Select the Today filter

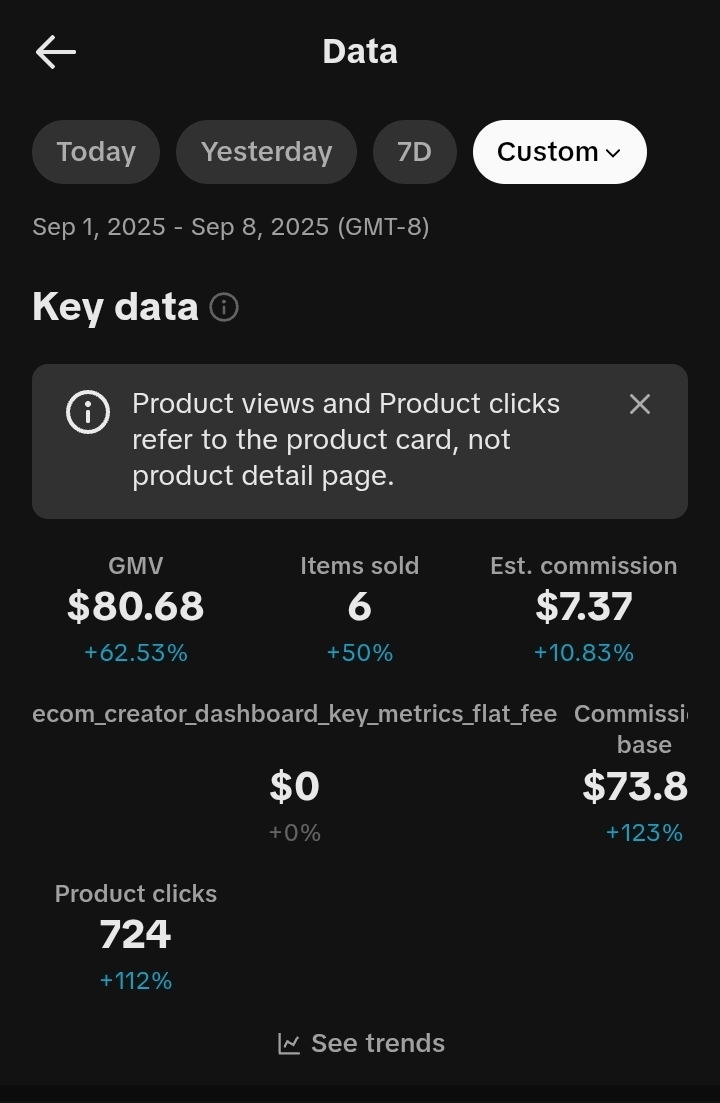pyautogui.click(x=96, y=152)
